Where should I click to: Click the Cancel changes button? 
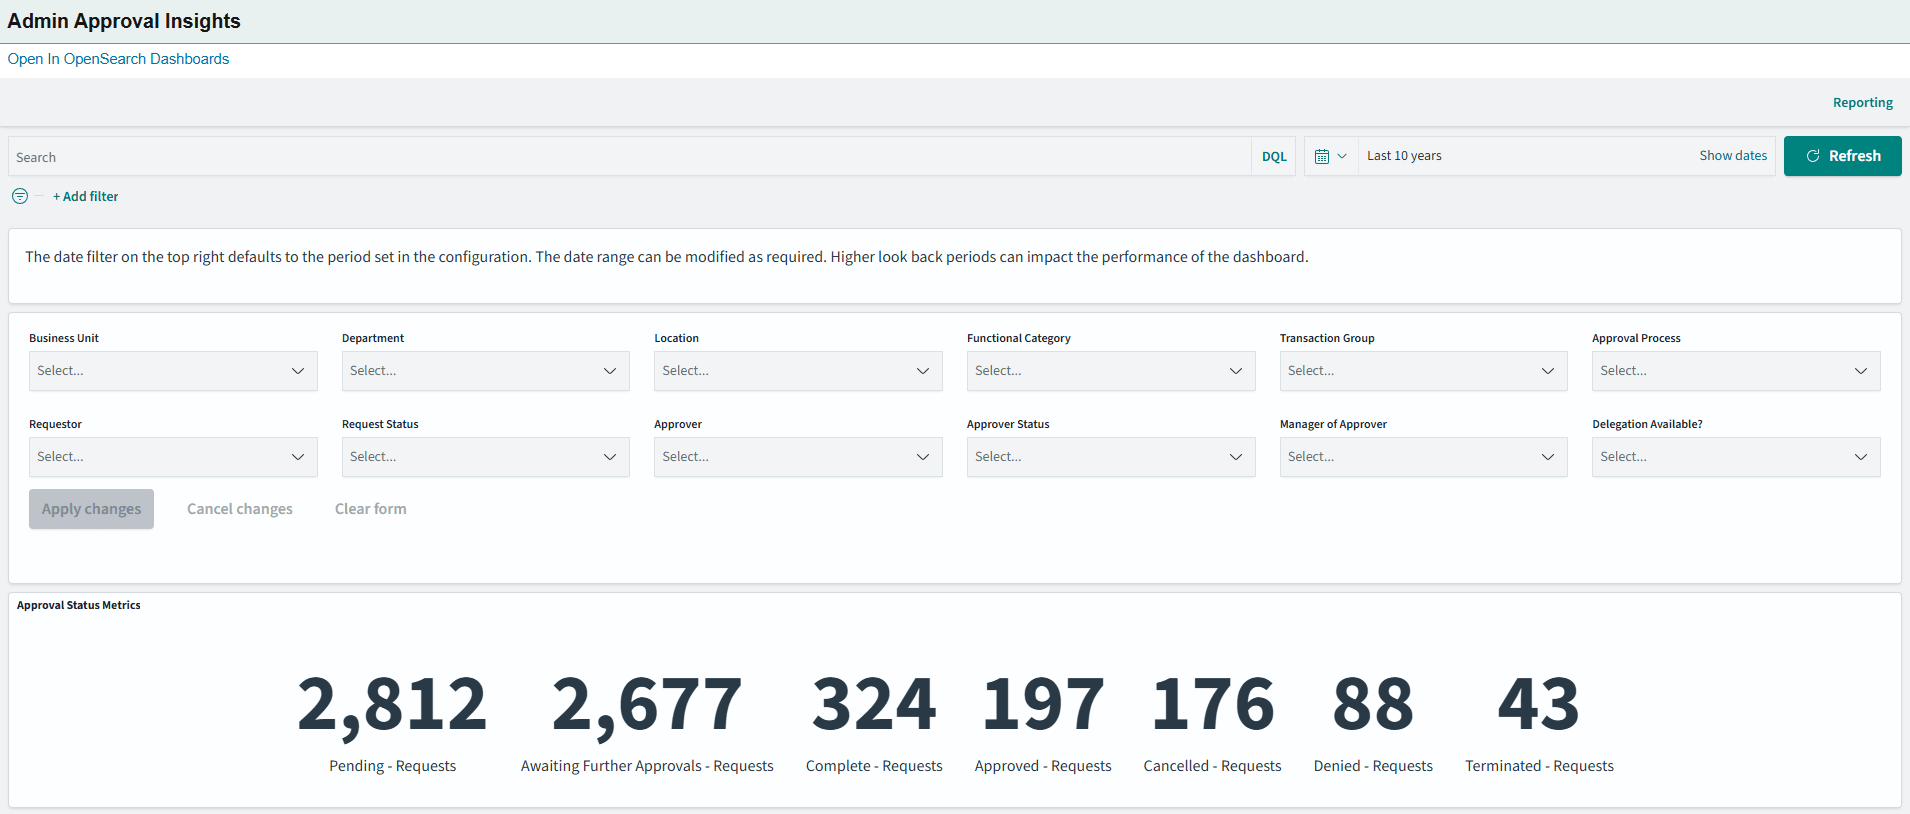coord(240,509)
